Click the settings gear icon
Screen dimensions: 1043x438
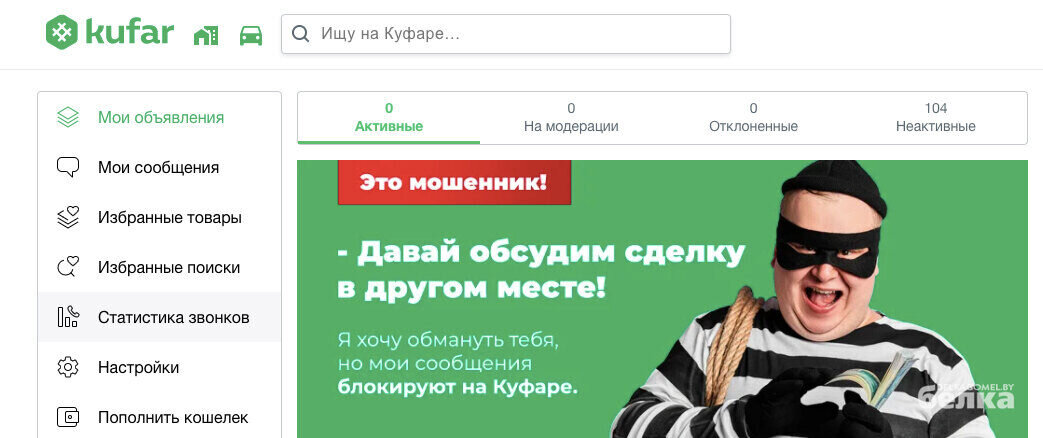68,367
